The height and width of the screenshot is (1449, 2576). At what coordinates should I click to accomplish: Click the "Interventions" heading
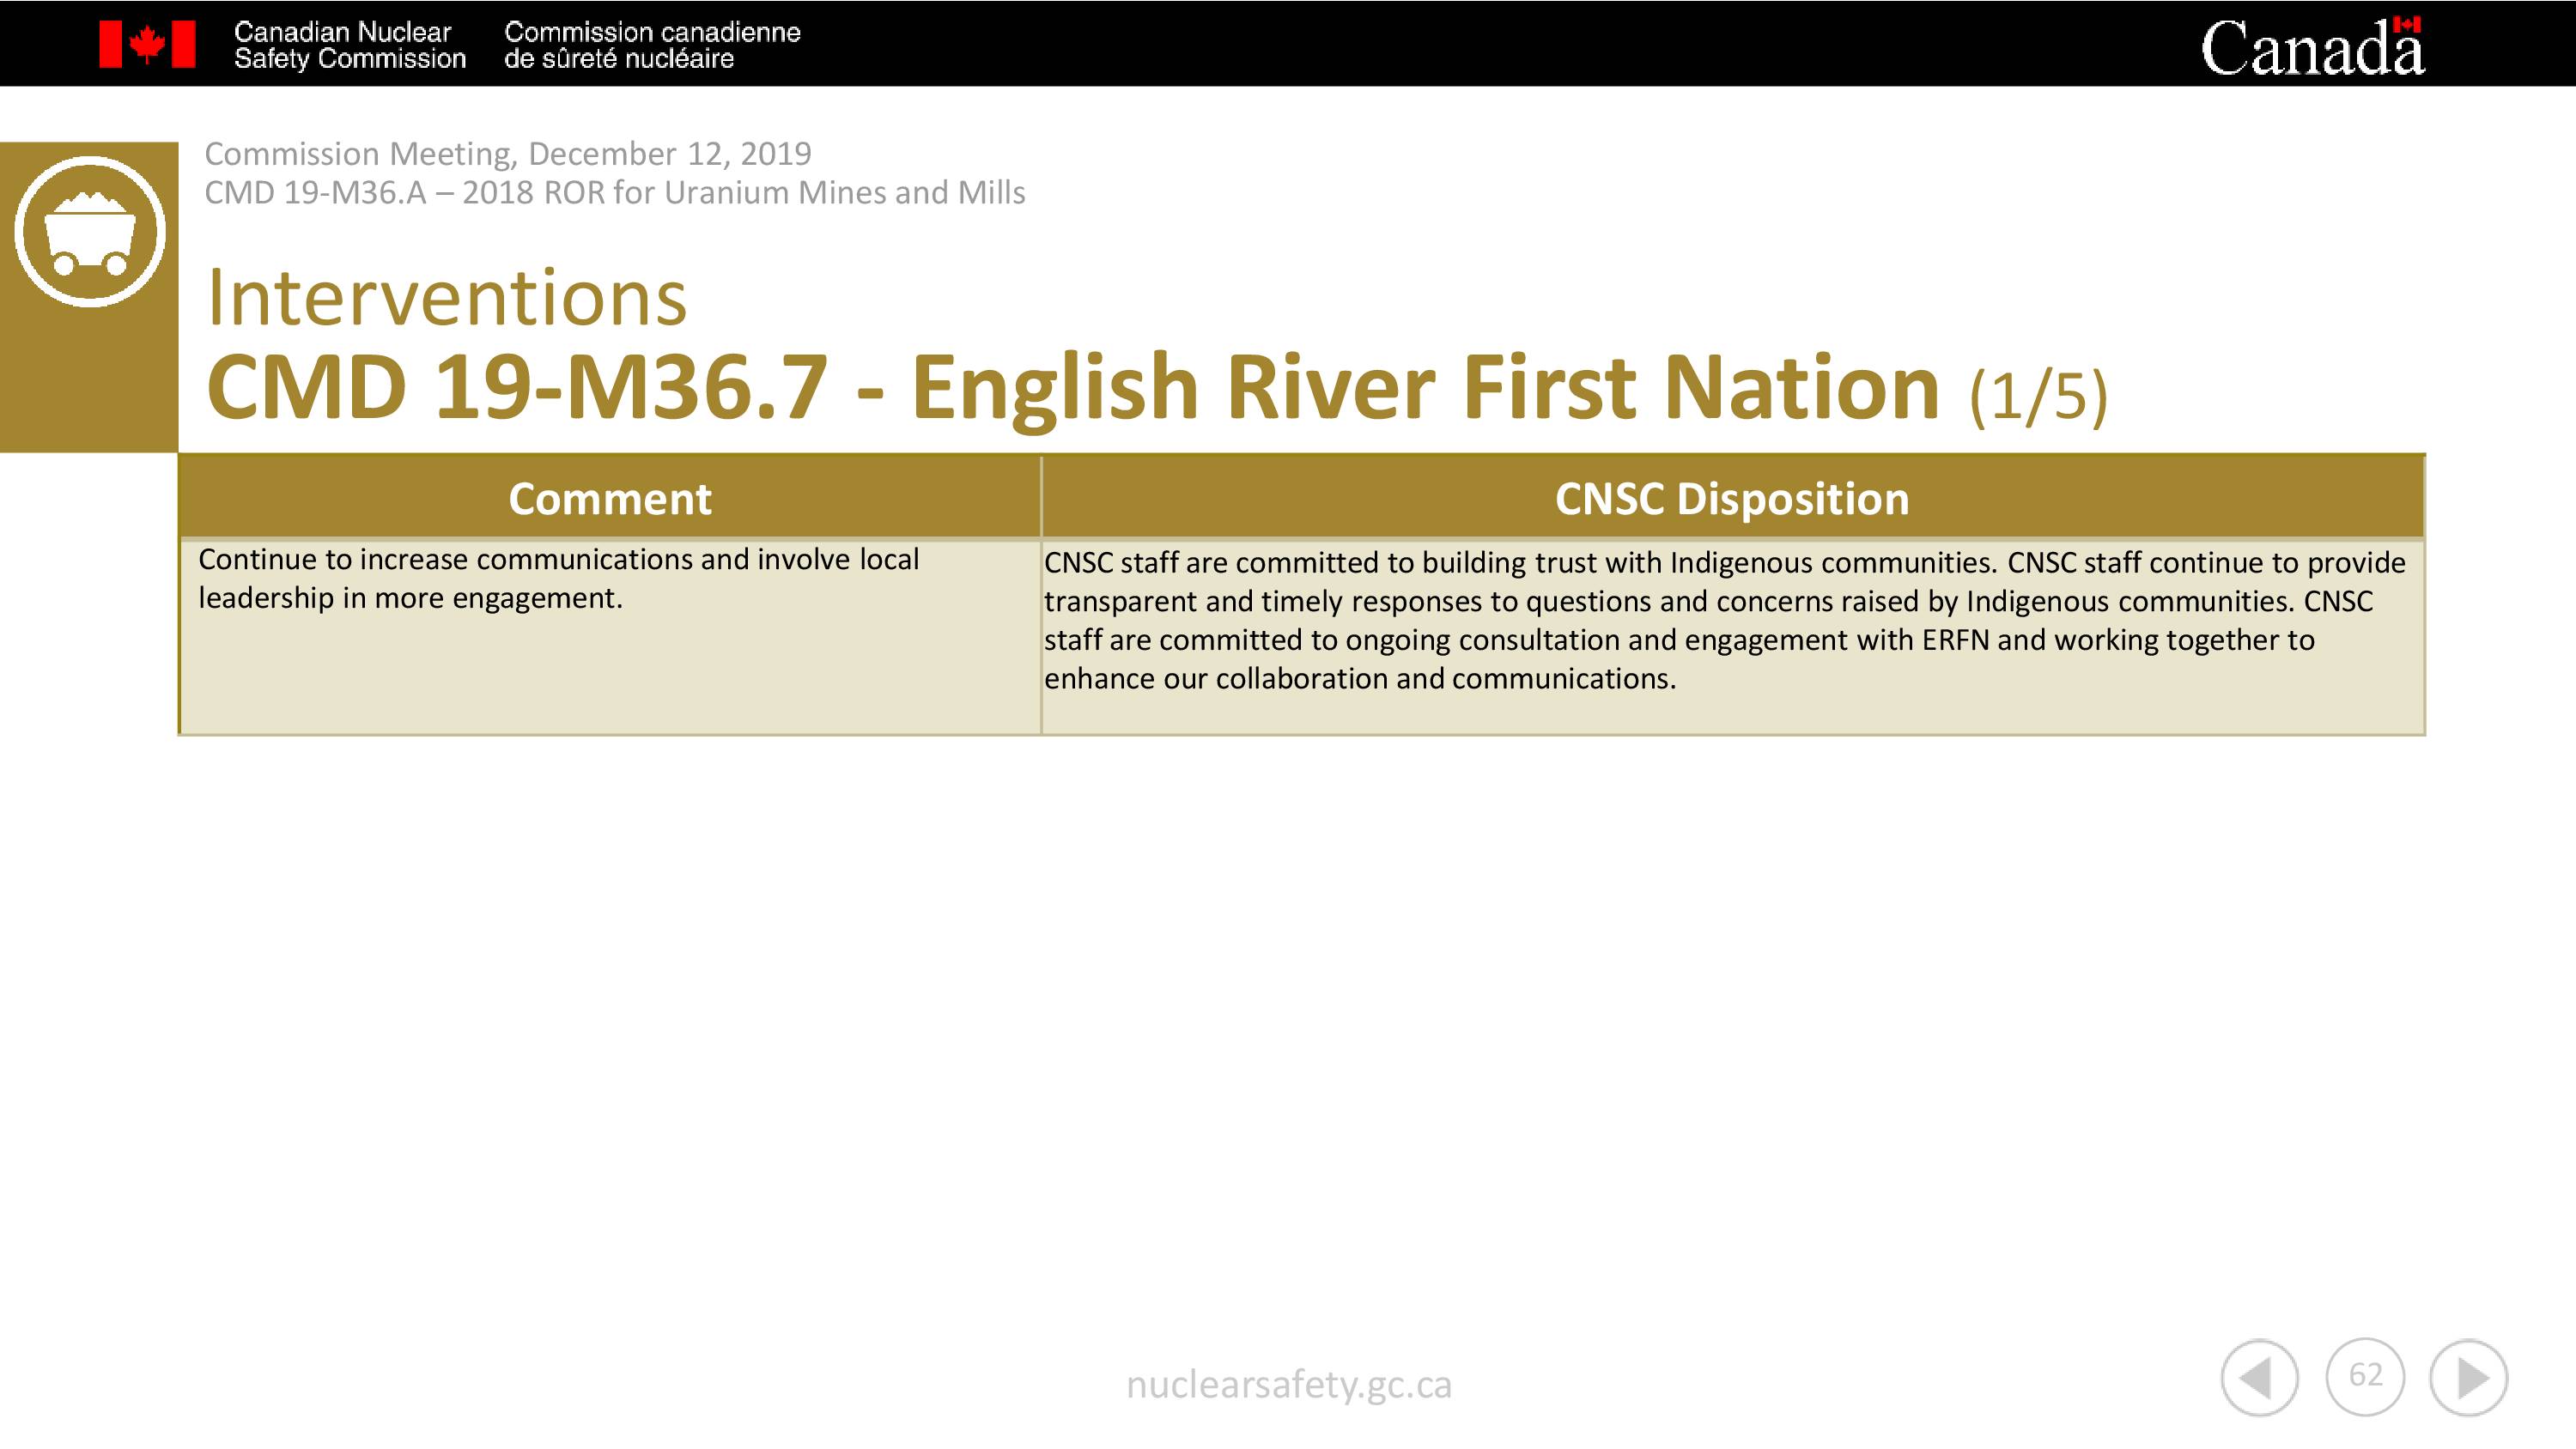tap(447, 298)
